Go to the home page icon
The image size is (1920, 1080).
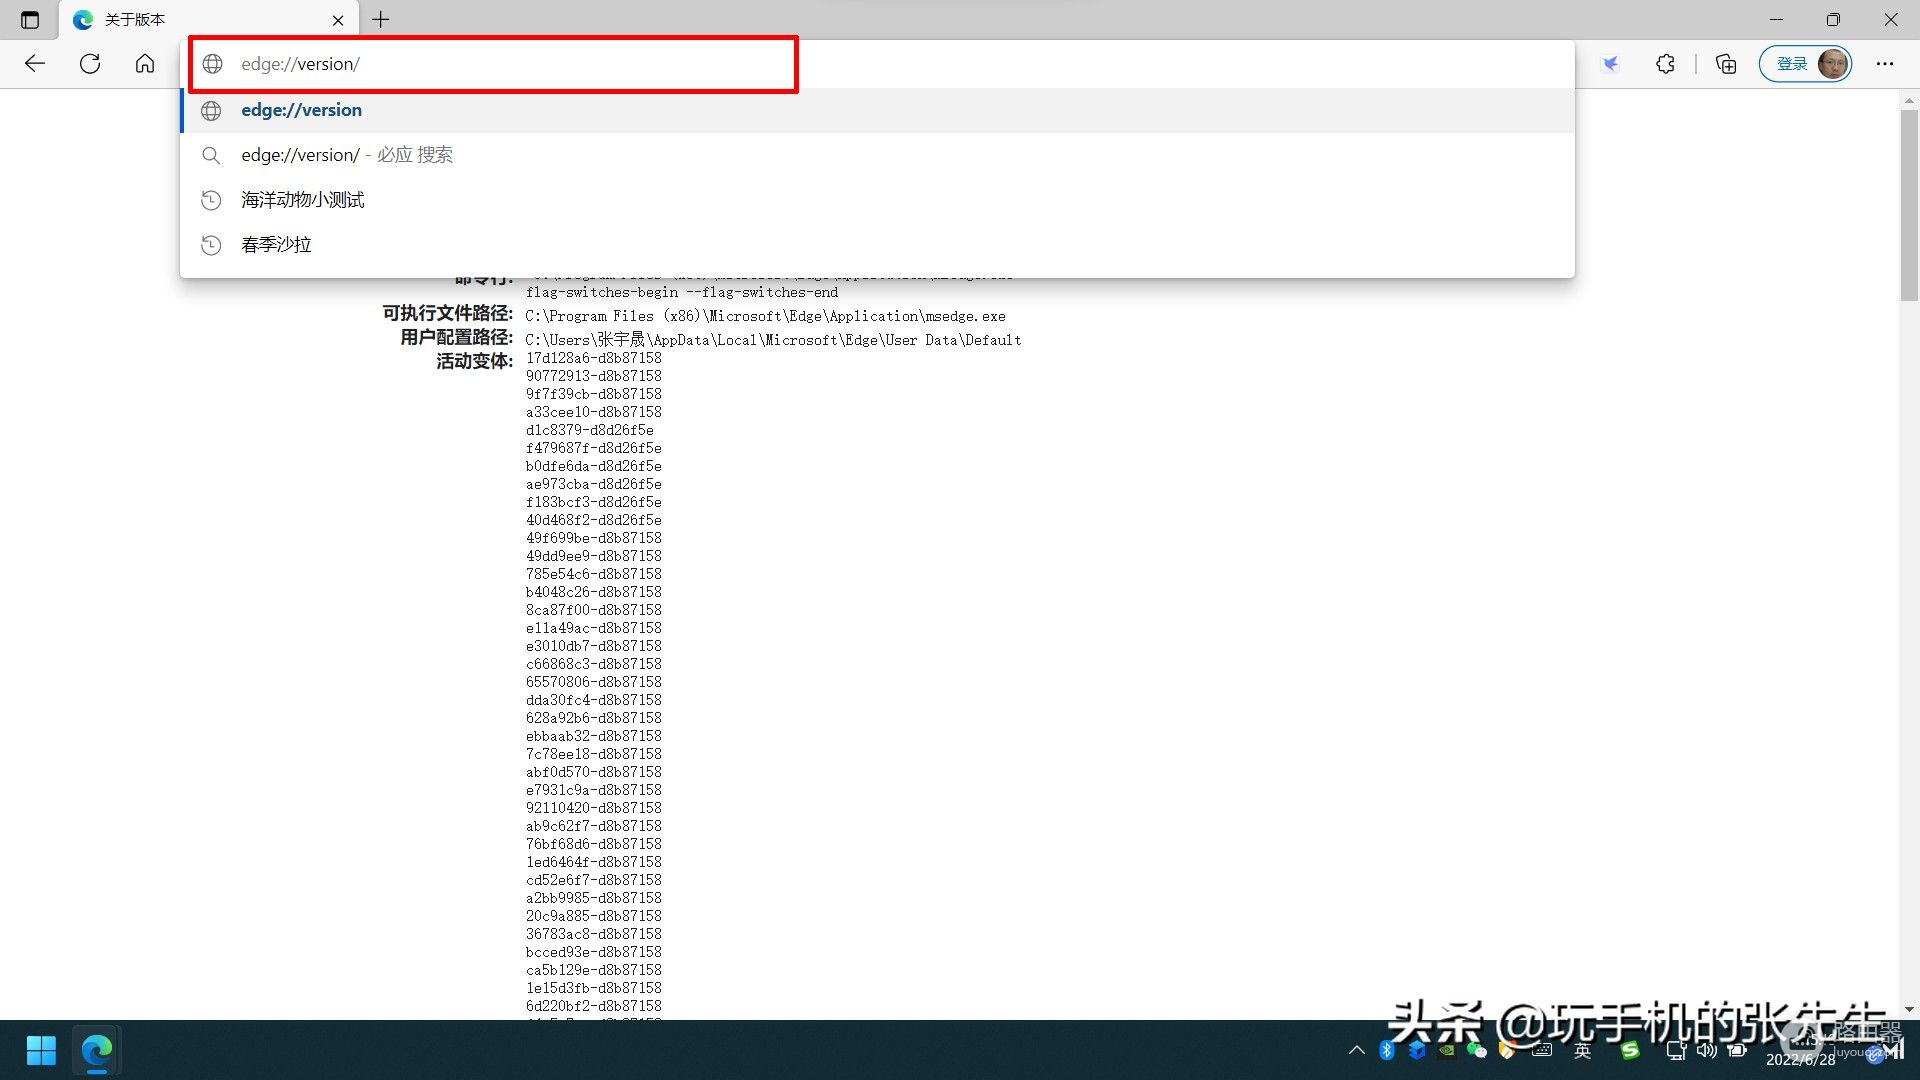point(145,64)
